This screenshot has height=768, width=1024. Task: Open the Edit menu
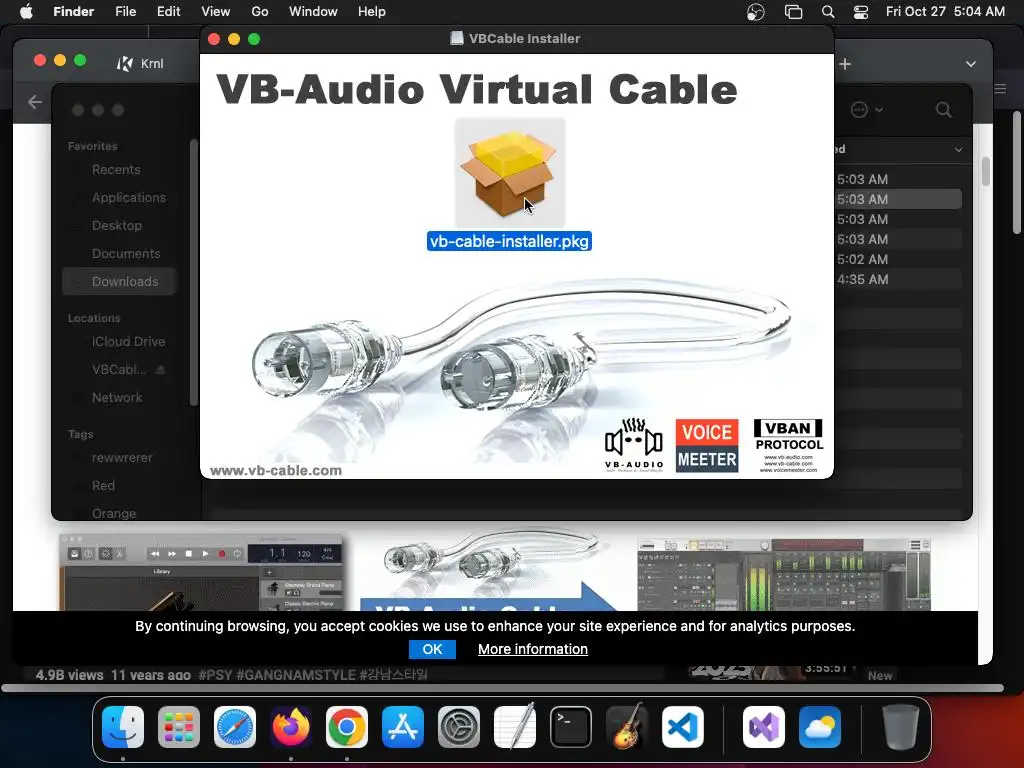click(168, 12)
